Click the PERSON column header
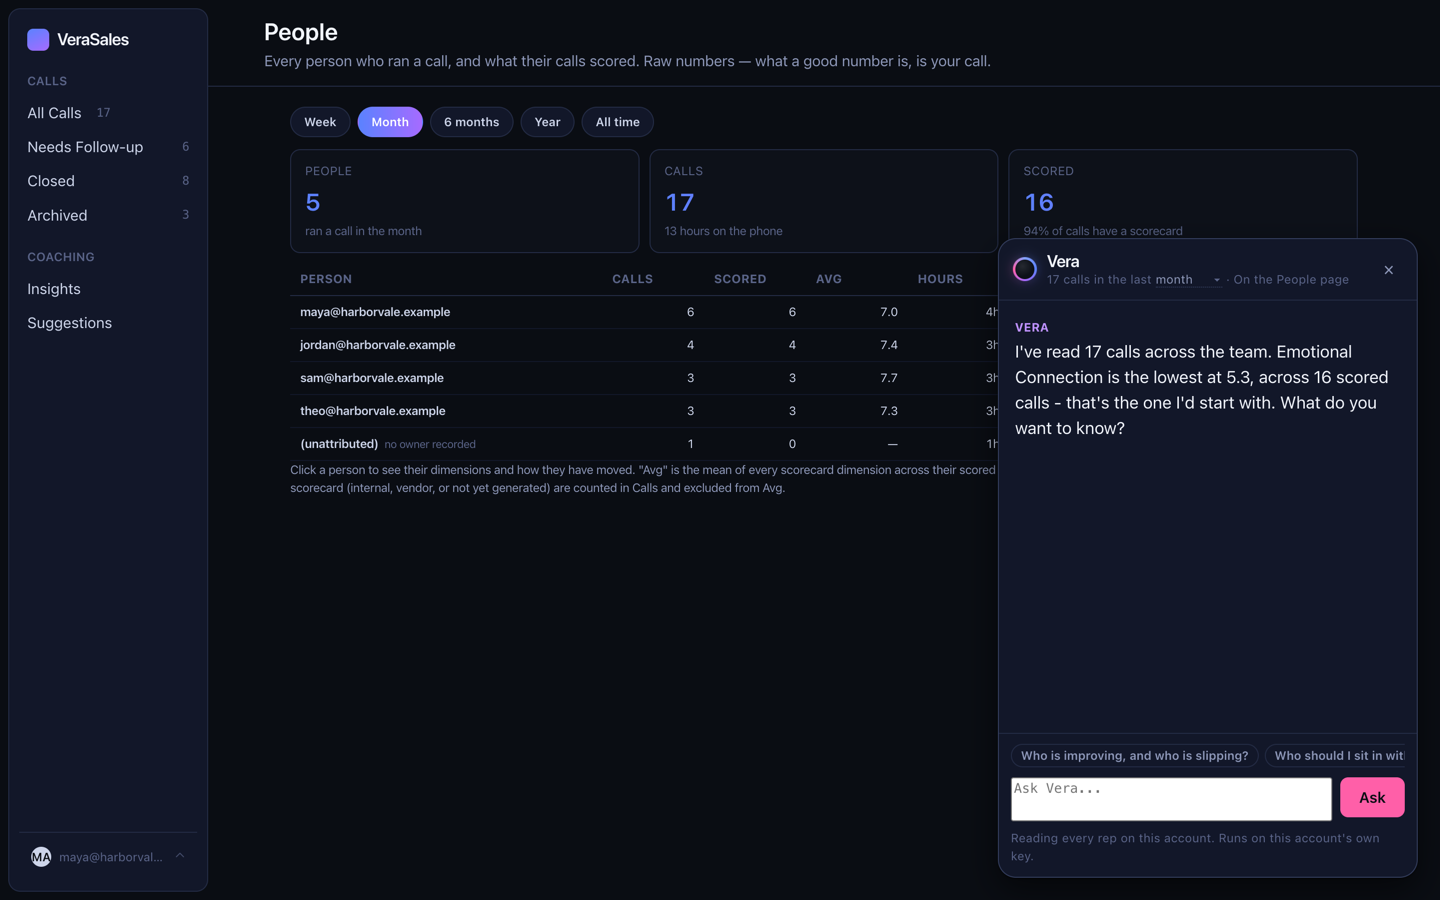Image resolution: width=1440 pixels, height=900 pixels. click(x=326, y=279)
